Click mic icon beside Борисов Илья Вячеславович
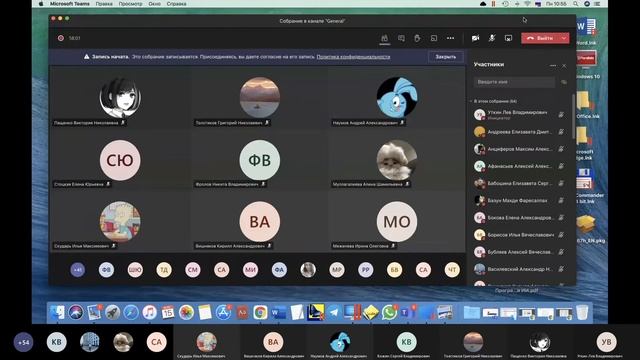The height and width of the screenshot is (360, 640). tap(561, 235)
